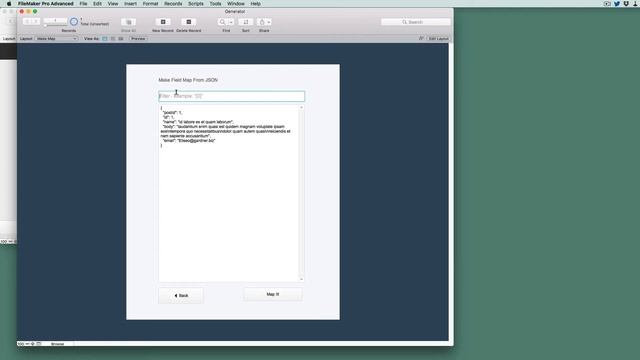Switch to List view icon
This screenshot has height=360, width=640.
tap(113, 39)
